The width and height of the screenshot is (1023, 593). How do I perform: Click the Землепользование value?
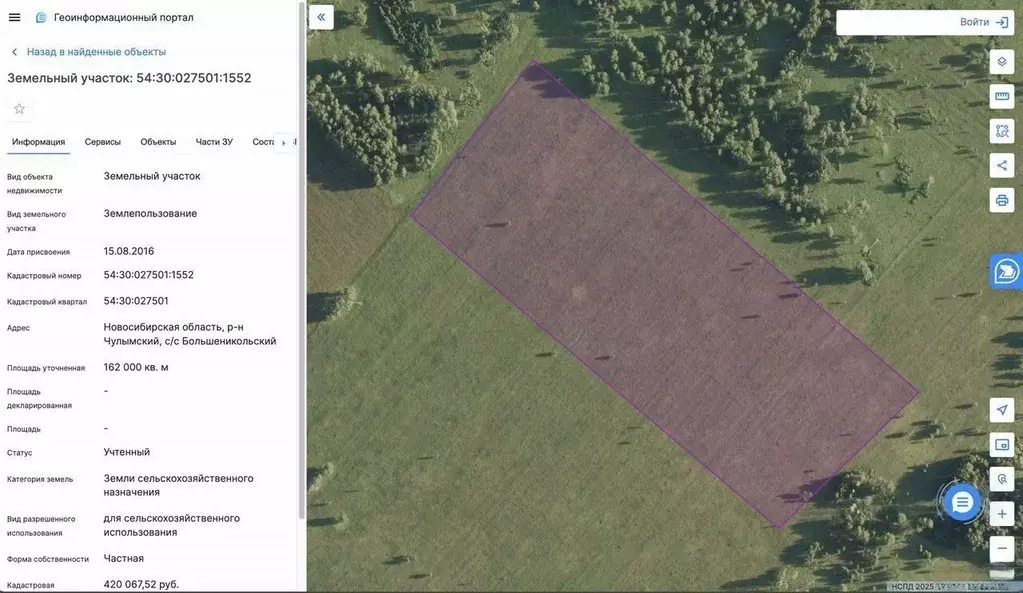tap(150, 213)
